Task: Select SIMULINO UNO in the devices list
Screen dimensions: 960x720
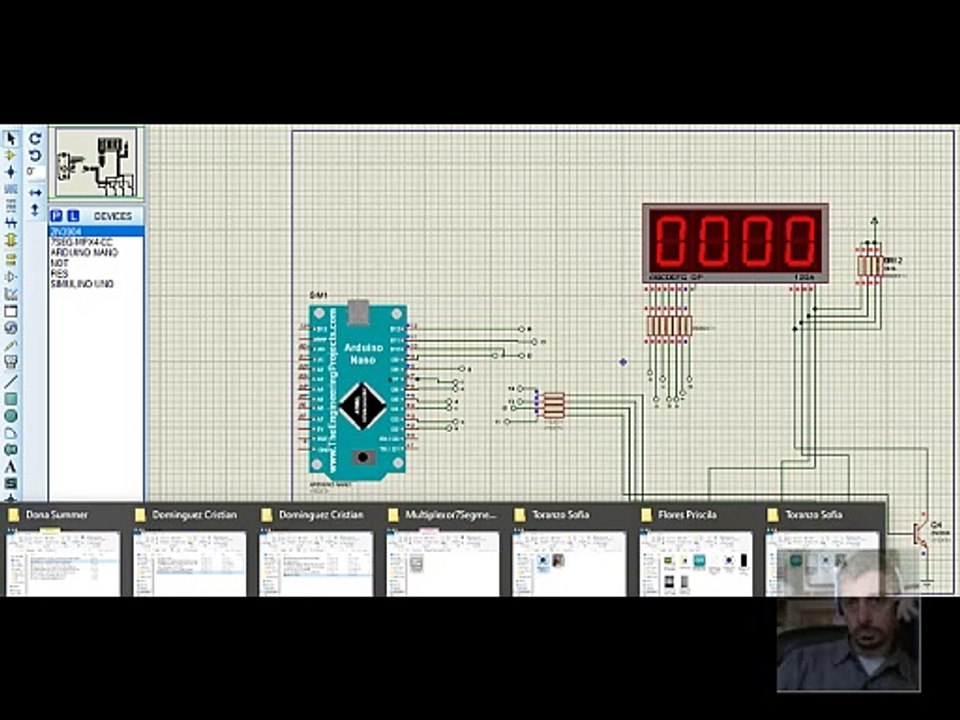Action: pos(96,283)
